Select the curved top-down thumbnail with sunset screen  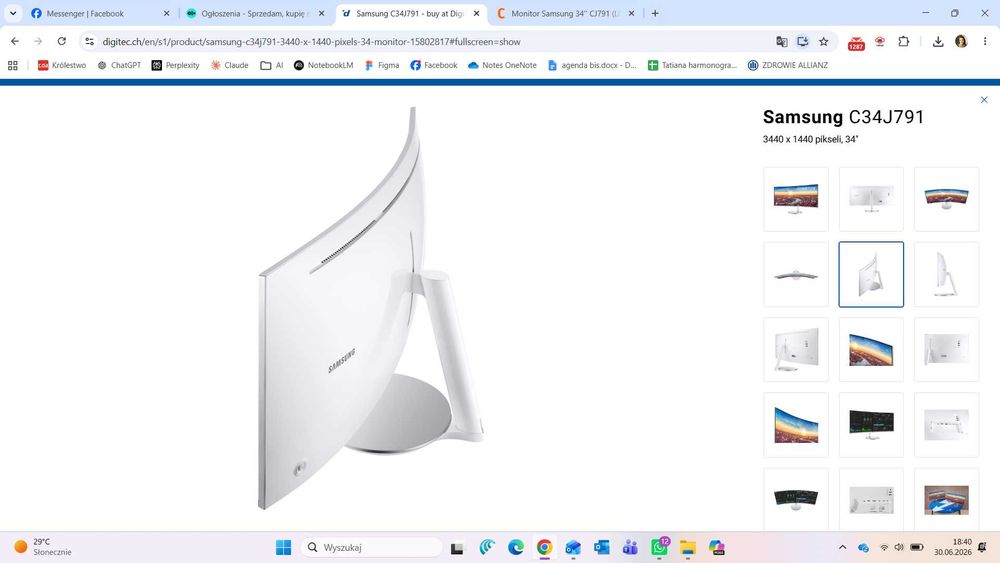[946, 199]
